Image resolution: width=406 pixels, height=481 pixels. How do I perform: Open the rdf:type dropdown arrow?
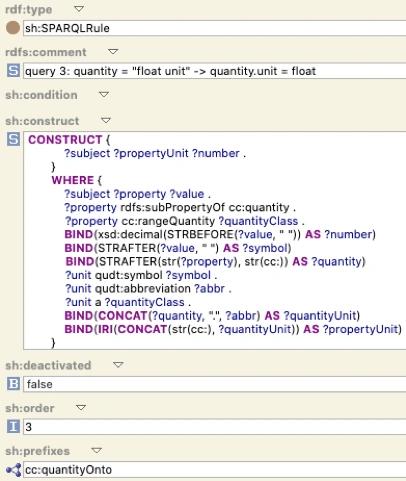click(79, 9)
